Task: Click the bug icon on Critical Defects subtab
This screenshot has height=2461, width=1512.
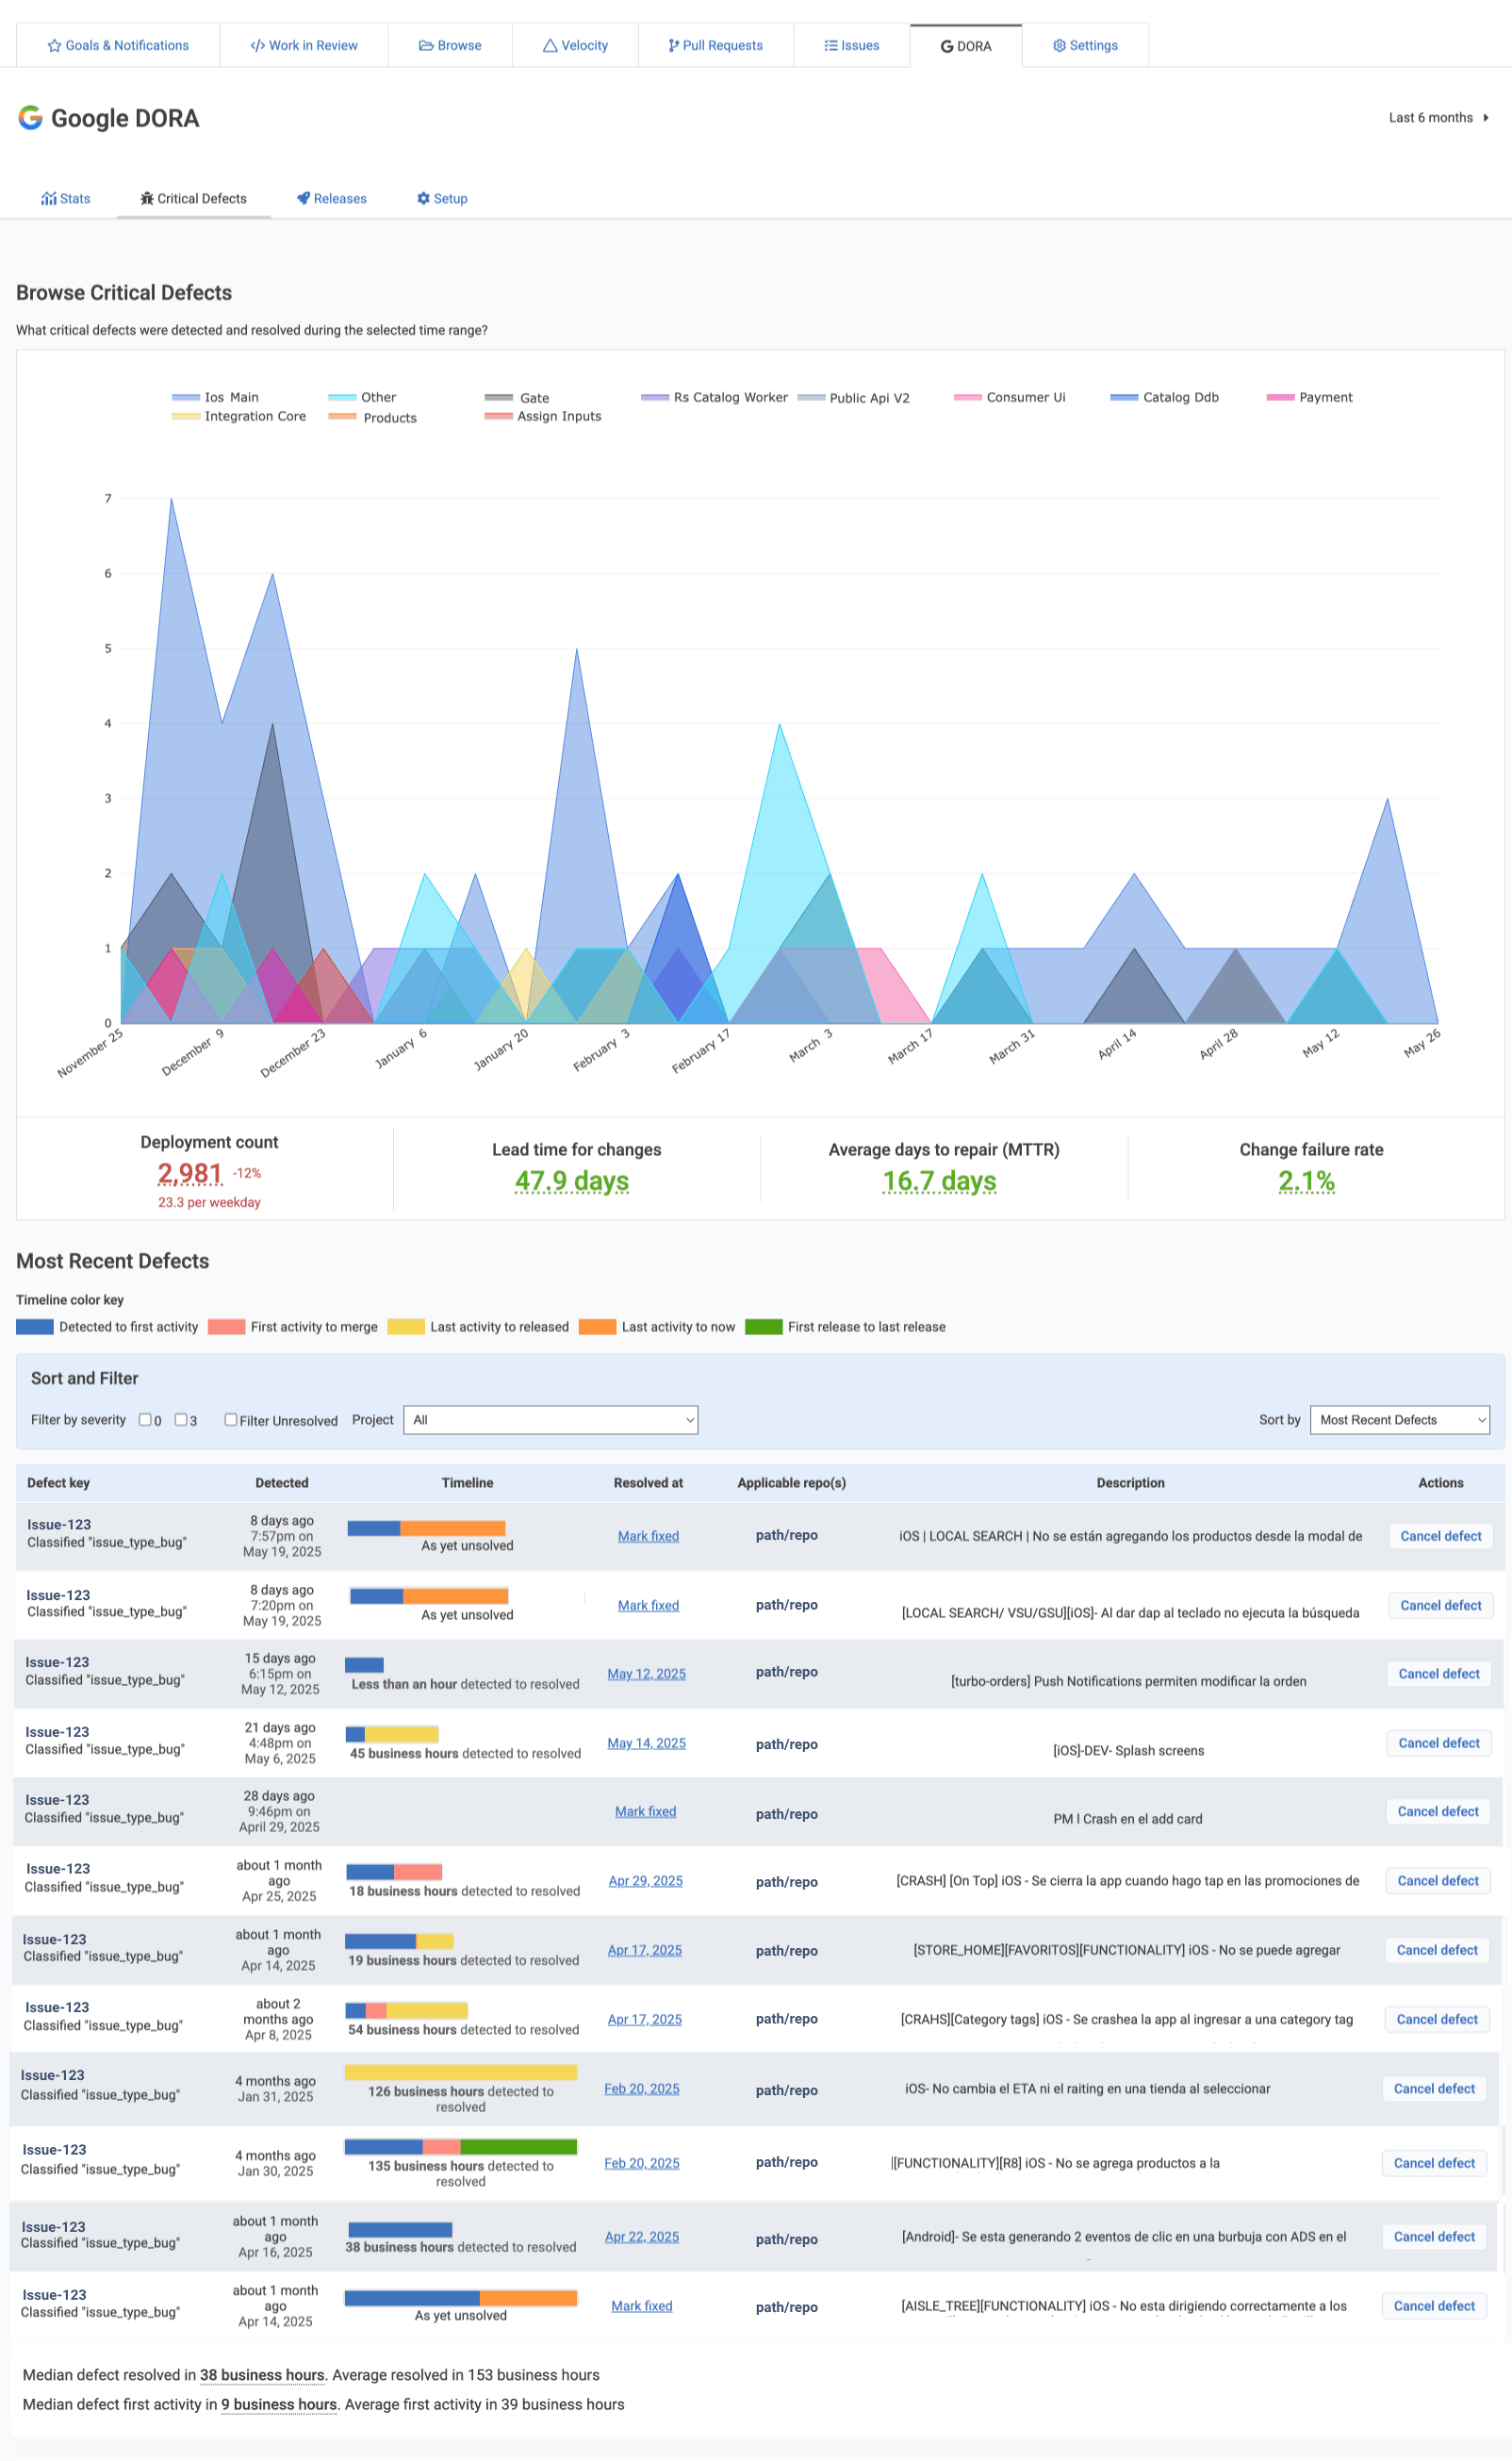Action: (147, 199)
